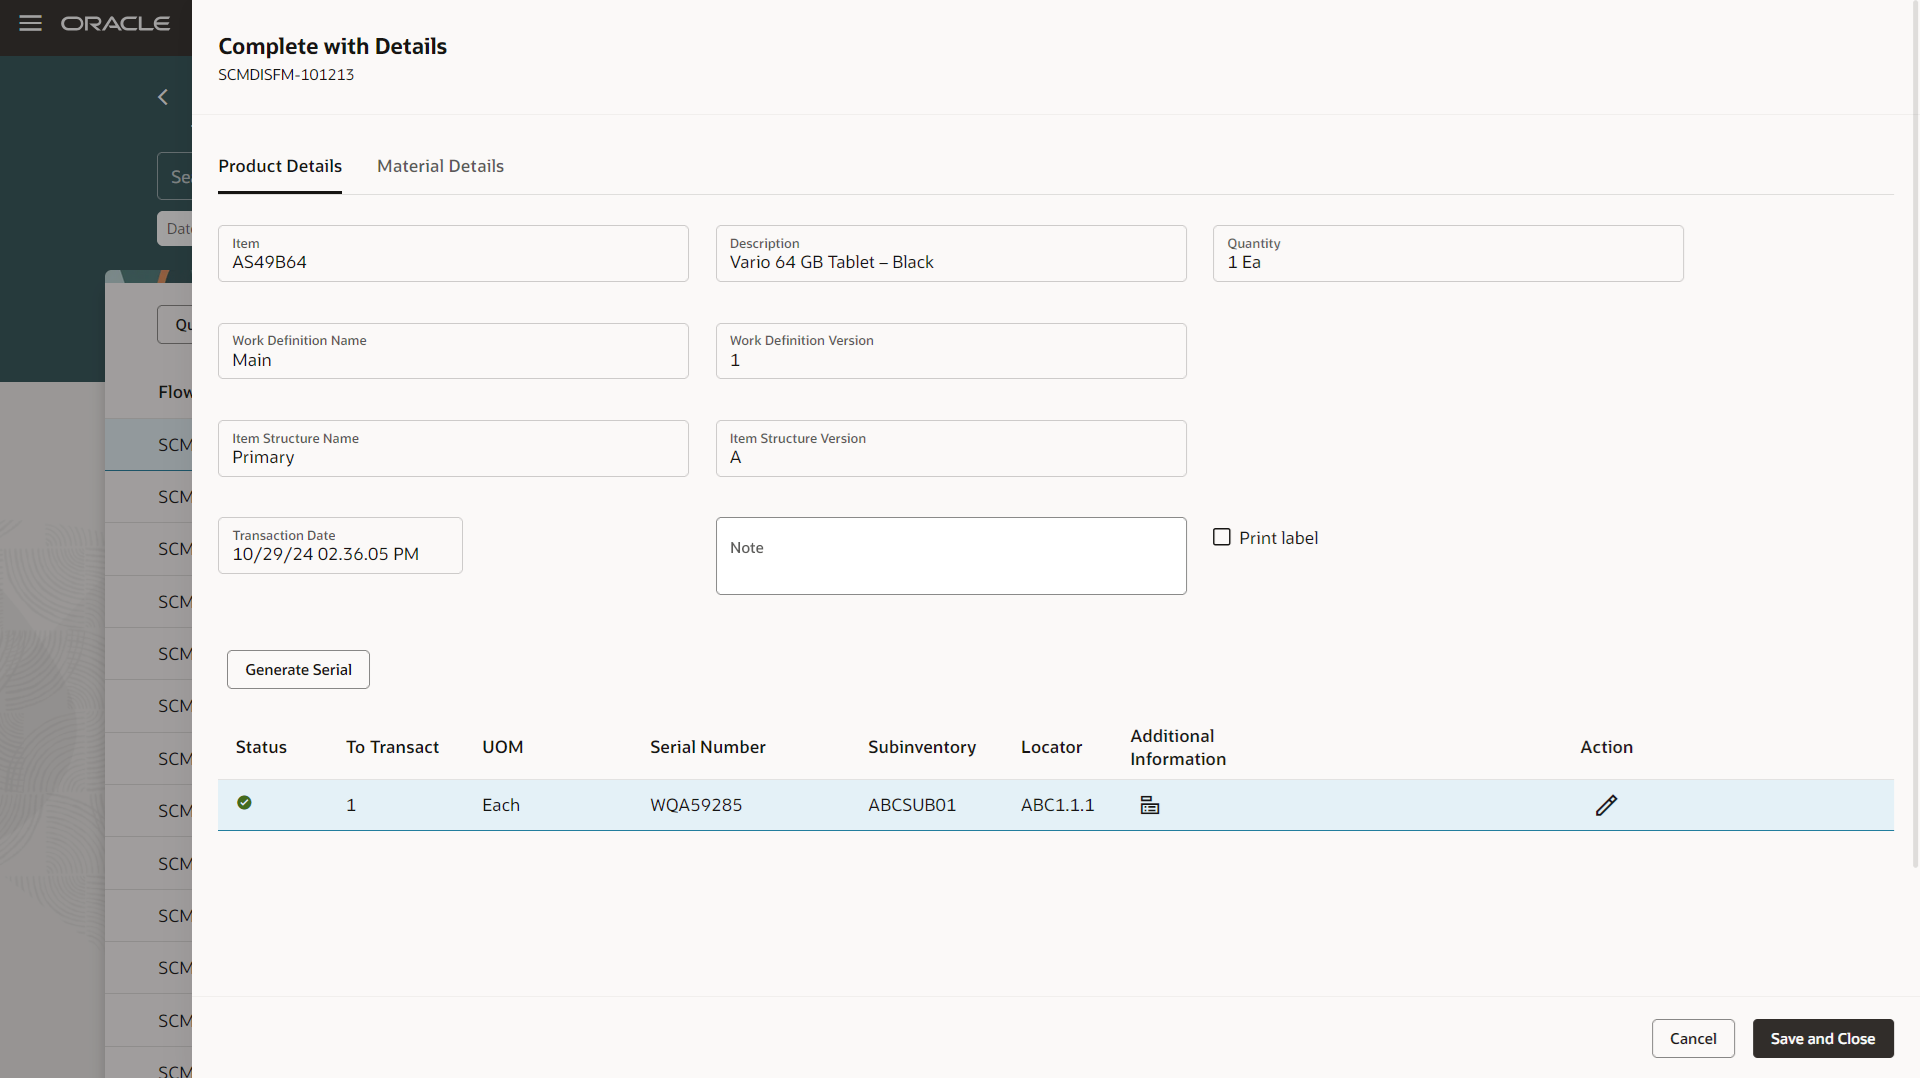Focus the Item field AS49B64
Image resolution: width=1920 pixels, height=1078 pixels.
[453, 253]
